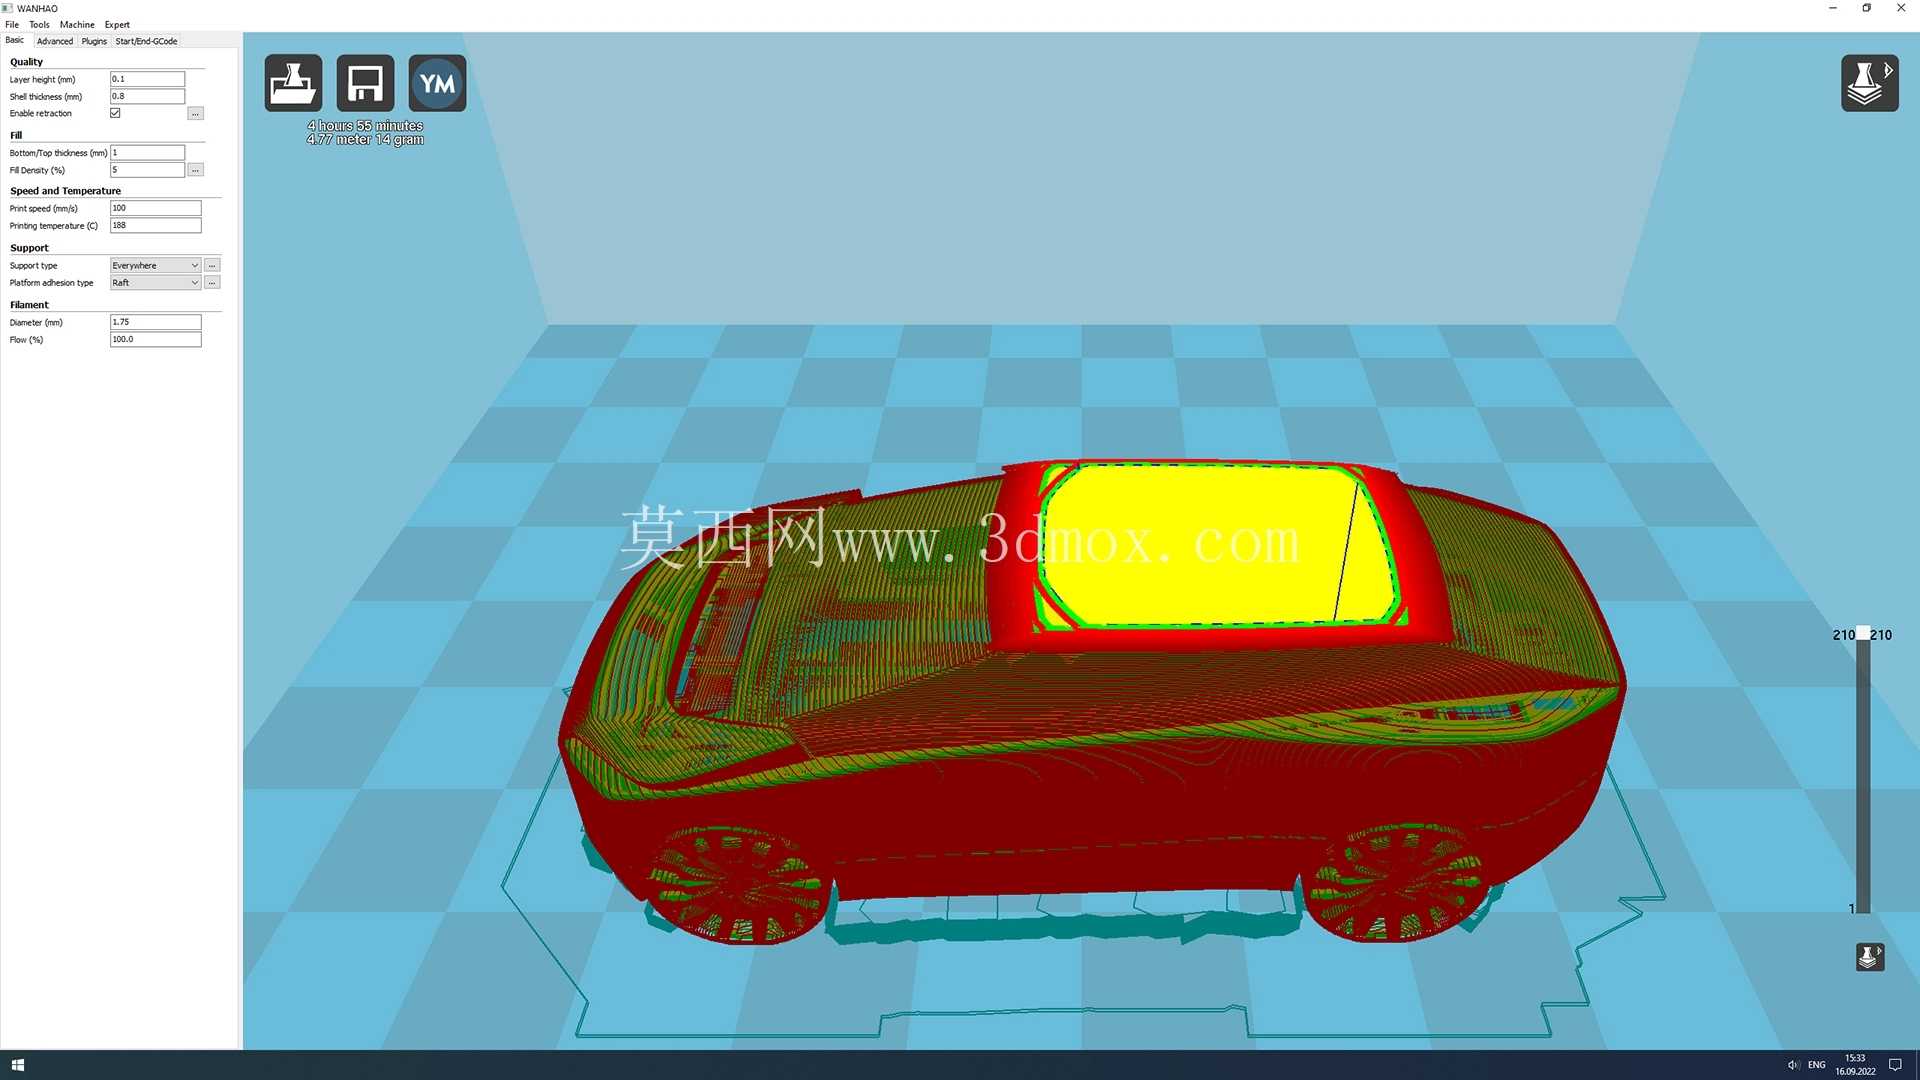Expand the Platform adhesion type dropdown
The width and height of the screenshot is (1920, 1080).
tap(155, 283)
